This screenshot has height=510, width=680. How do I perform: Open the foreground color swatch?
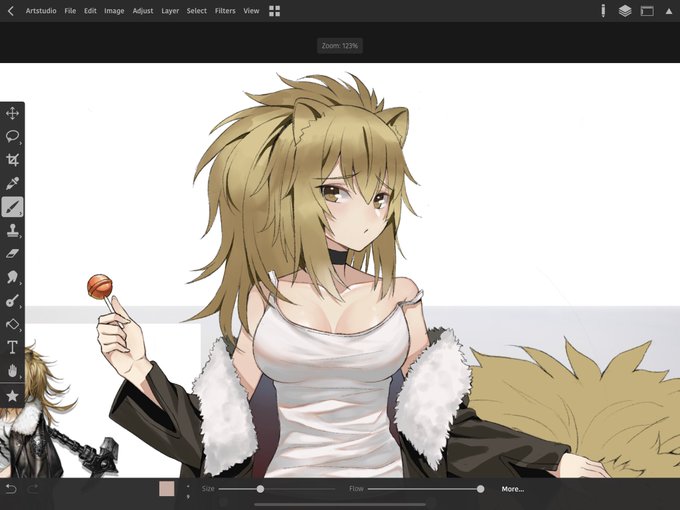pos(167,489)
